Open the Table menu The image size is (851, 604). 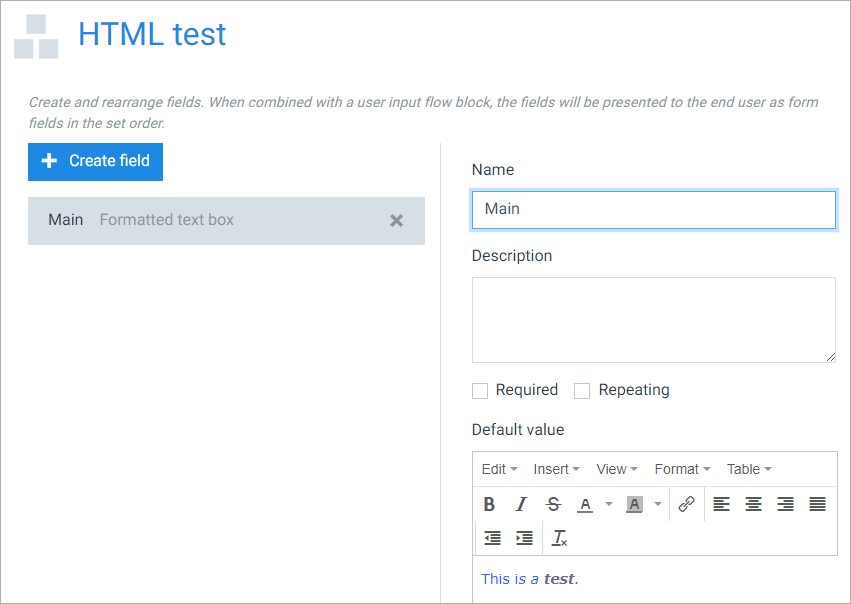click(x=749, y=469)
